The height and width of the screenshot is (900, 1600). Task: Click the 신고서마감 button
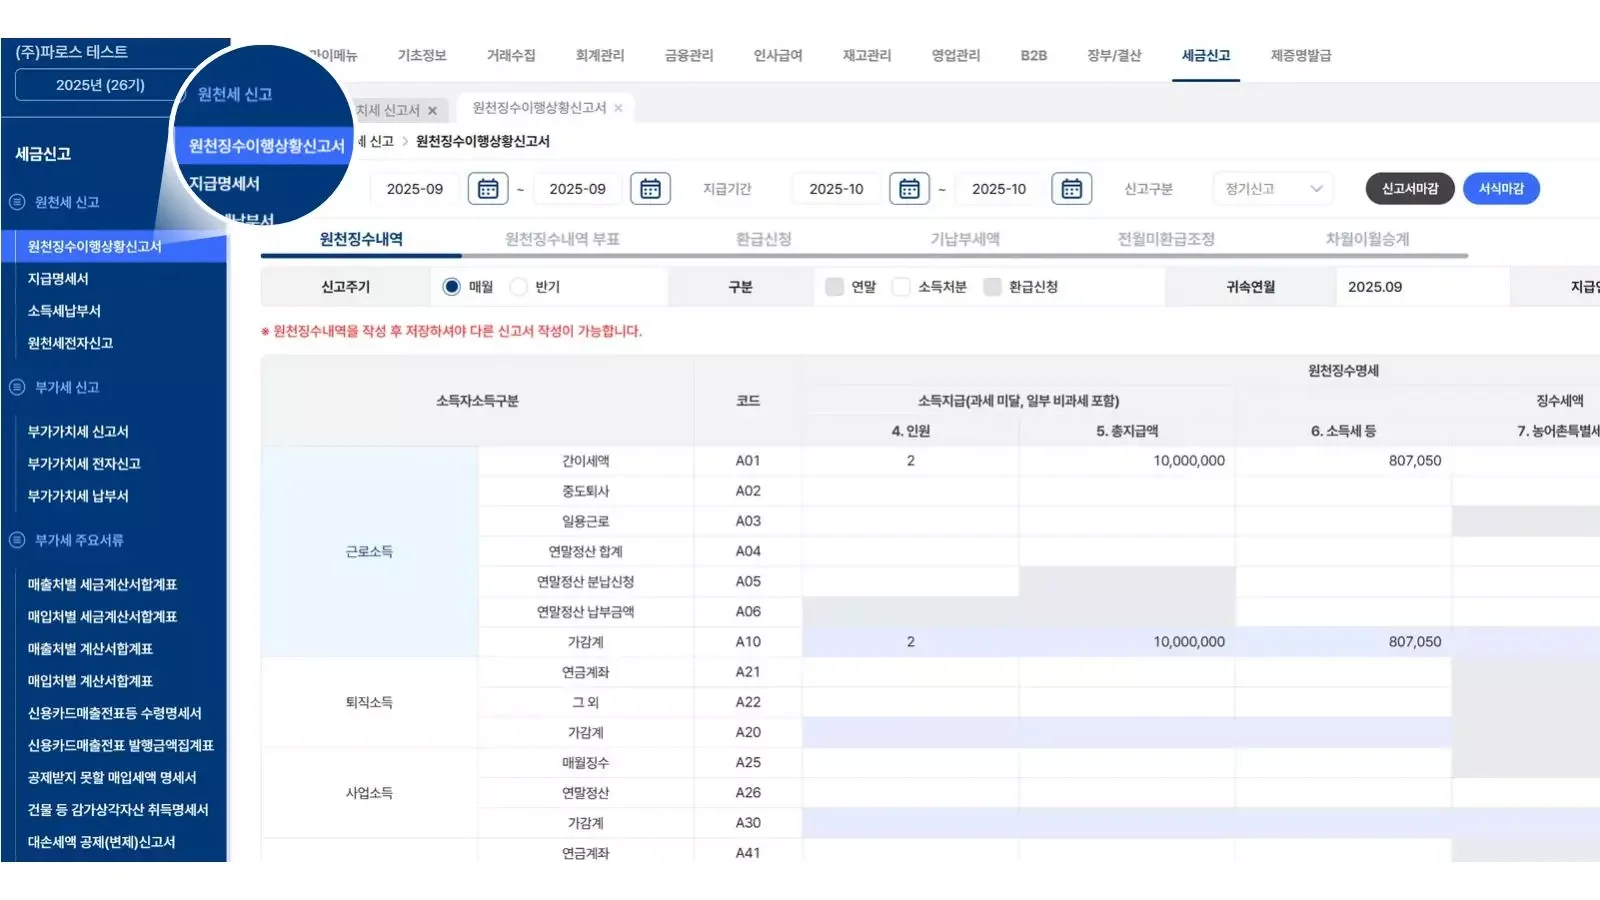tap(1409, 188)
